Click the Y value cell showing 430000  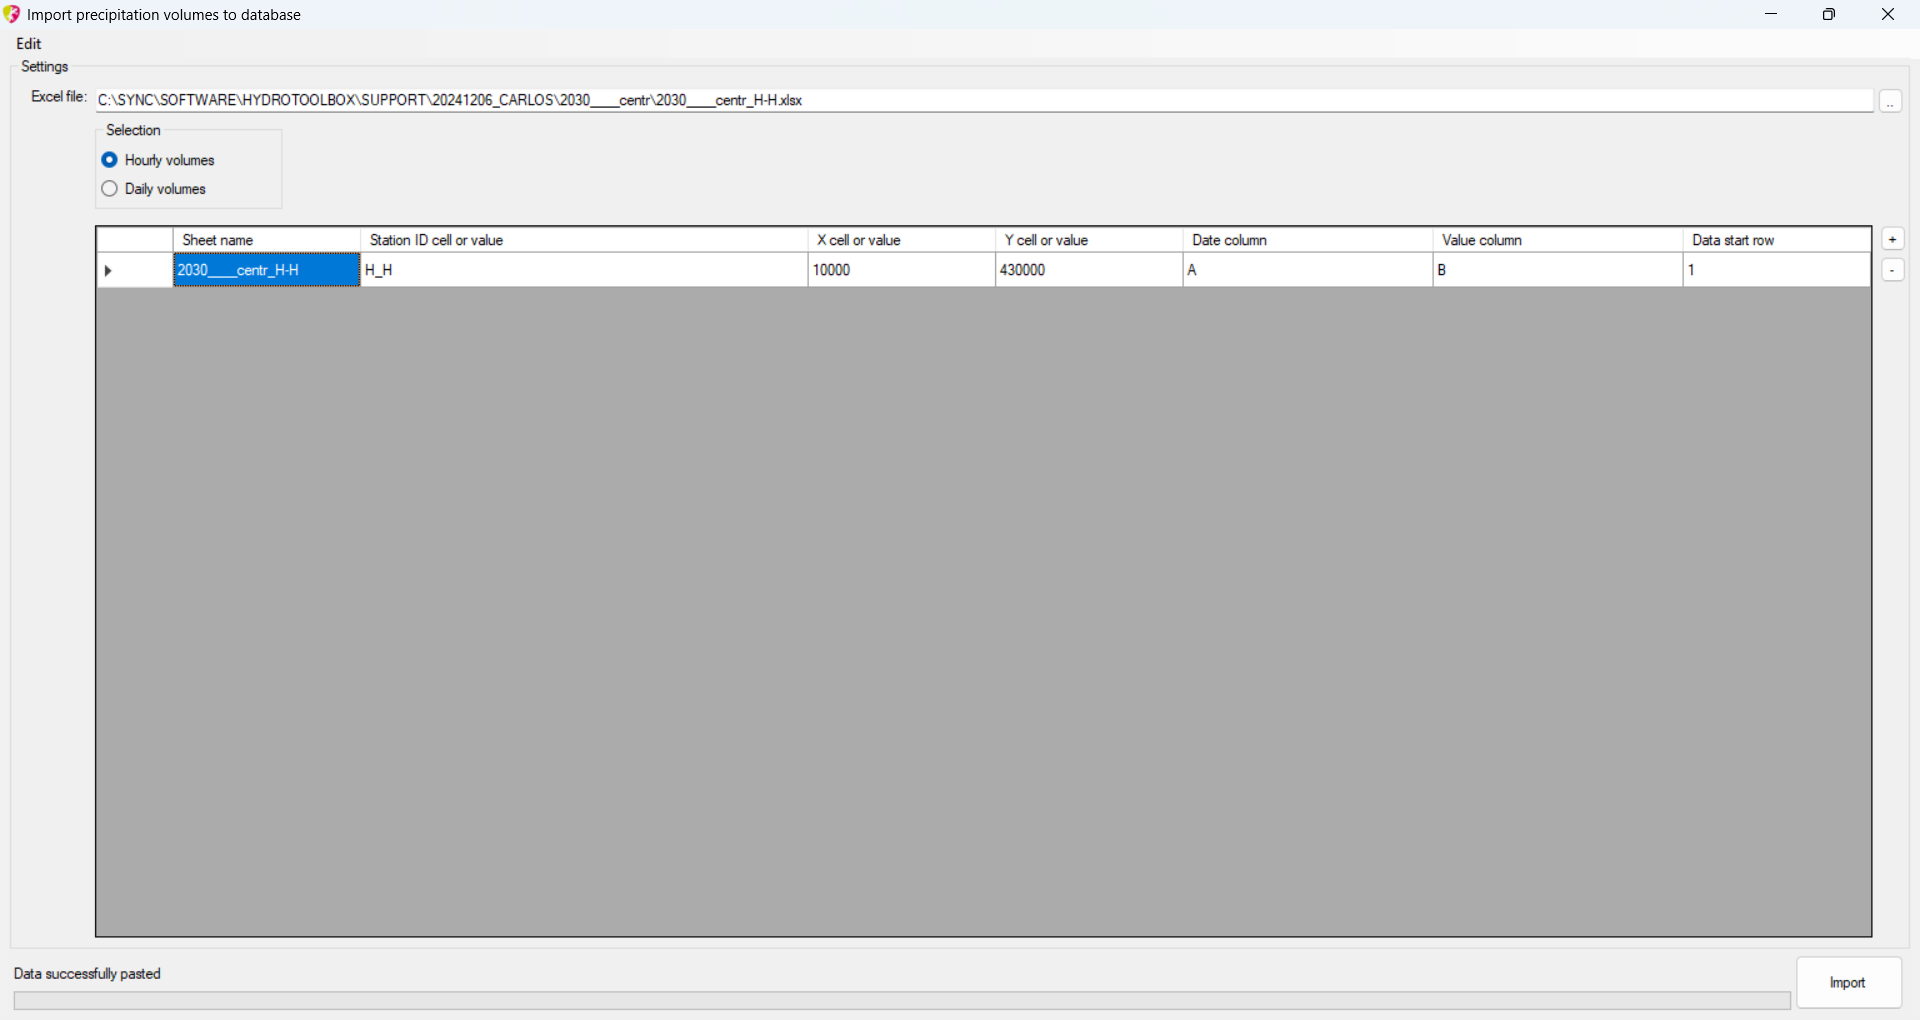coord(1089,271)
